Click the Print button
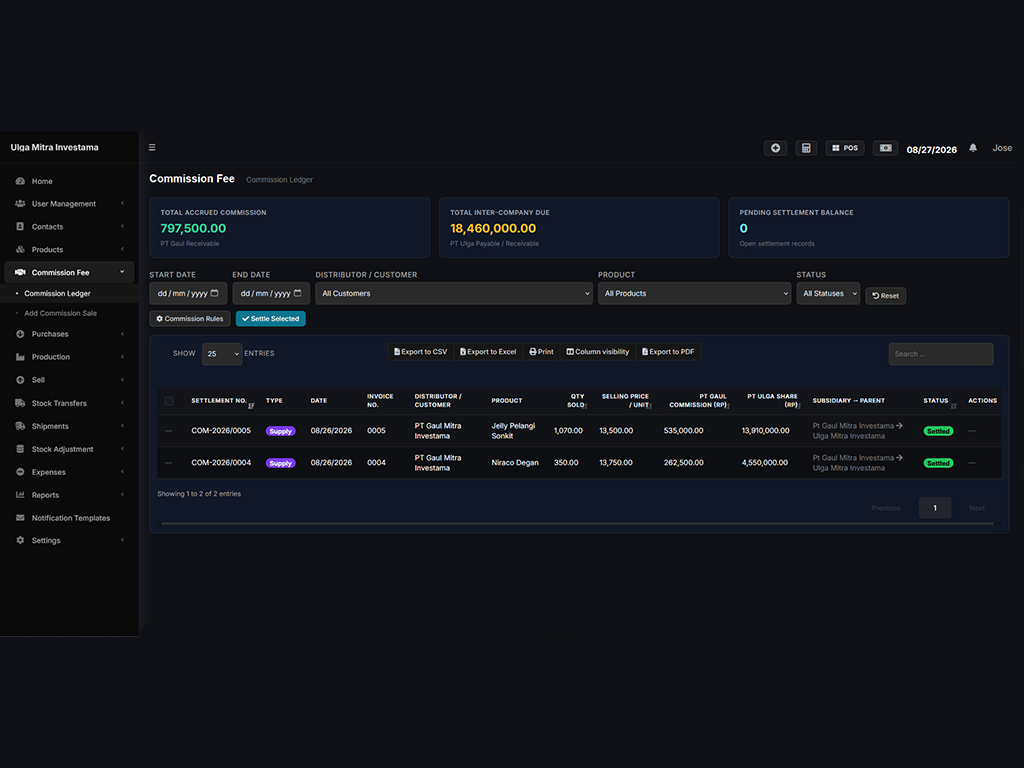This screenshot has height=768, width=1024. 541,351
